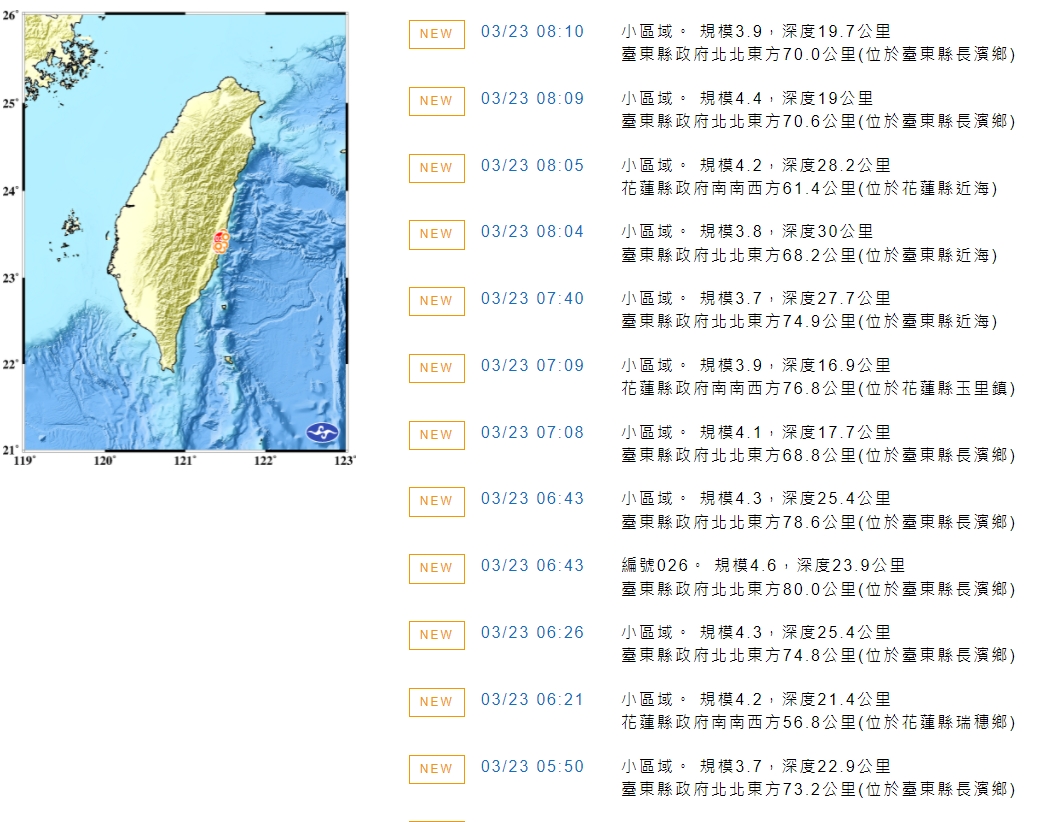Viewport: 1044px width, 822px height.
Task: Select text 規模4.1，深度17.7公里
Action: tap(795, 432)
